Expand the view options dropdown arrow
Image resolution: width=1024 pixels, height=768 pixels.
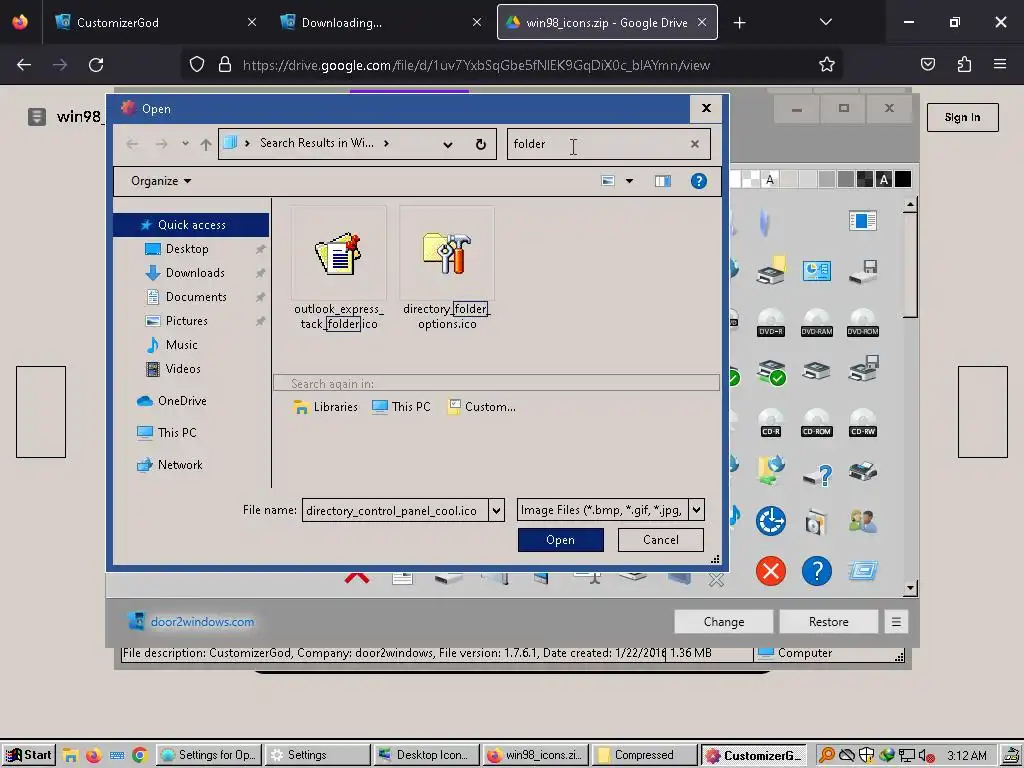630,181
